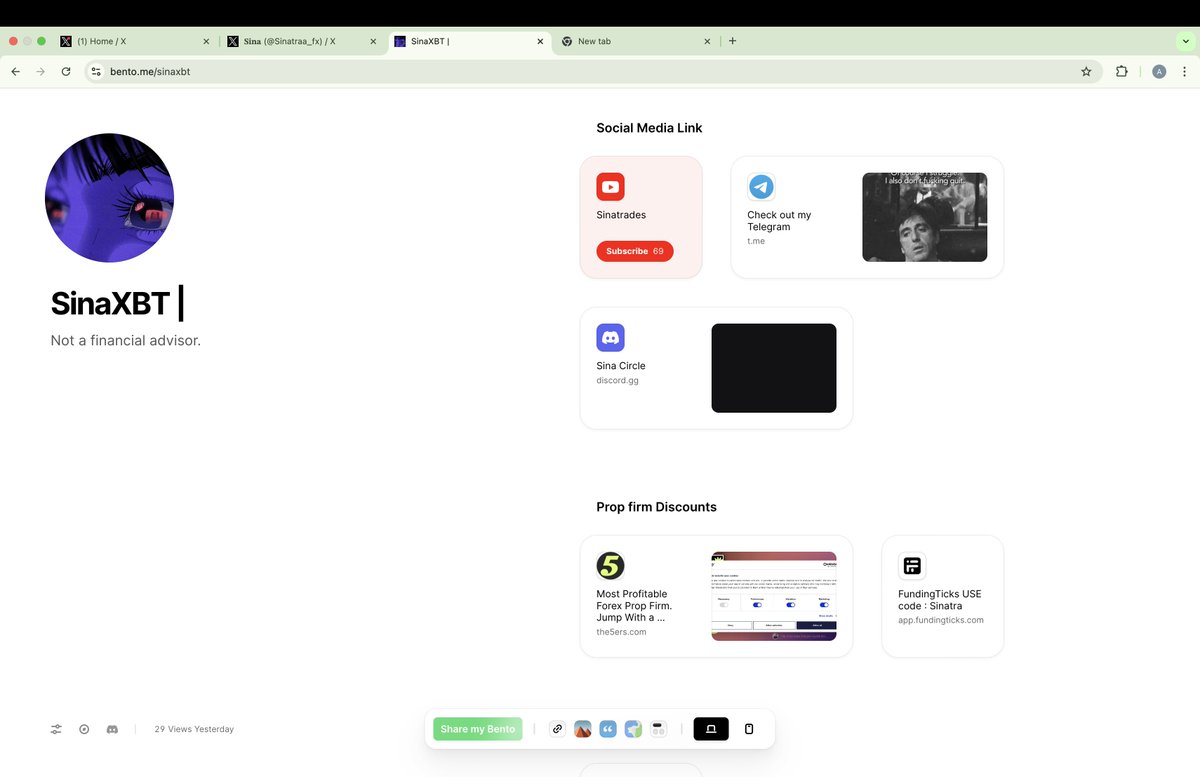Click the Share my Bento button
The height and width of the screenshot is (777, 1200).
[477, 729]
